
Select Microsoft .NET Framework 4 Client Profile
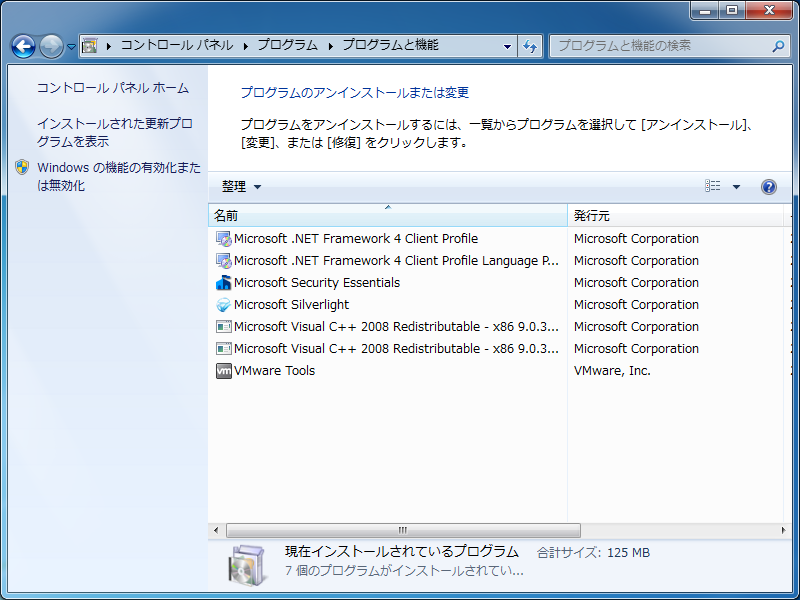pyautogui.click(x=356, y=238)
